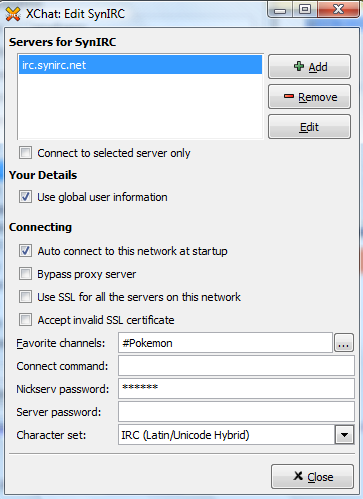Focus the Connect command text field
This screenshot has height=499, width=363.
click(236, 366)
